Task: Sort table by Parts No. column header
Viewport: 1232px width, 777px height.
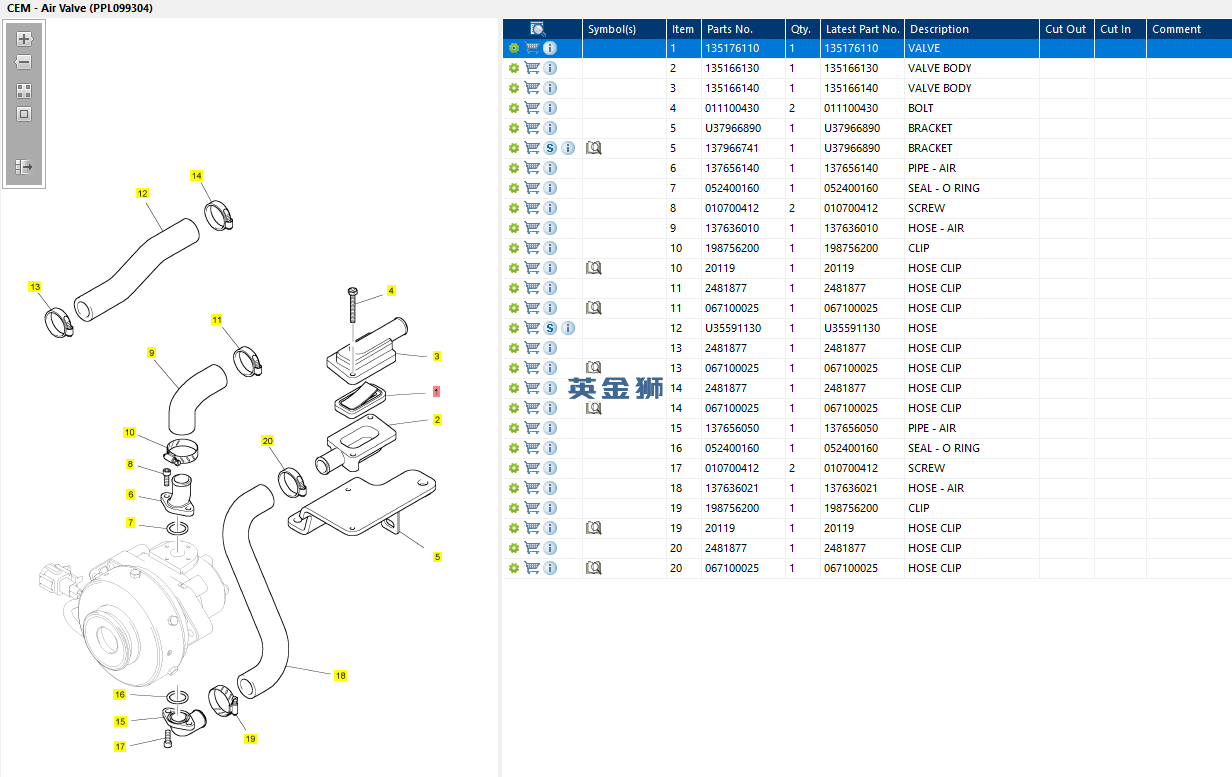Action: [x=729, y=29]
